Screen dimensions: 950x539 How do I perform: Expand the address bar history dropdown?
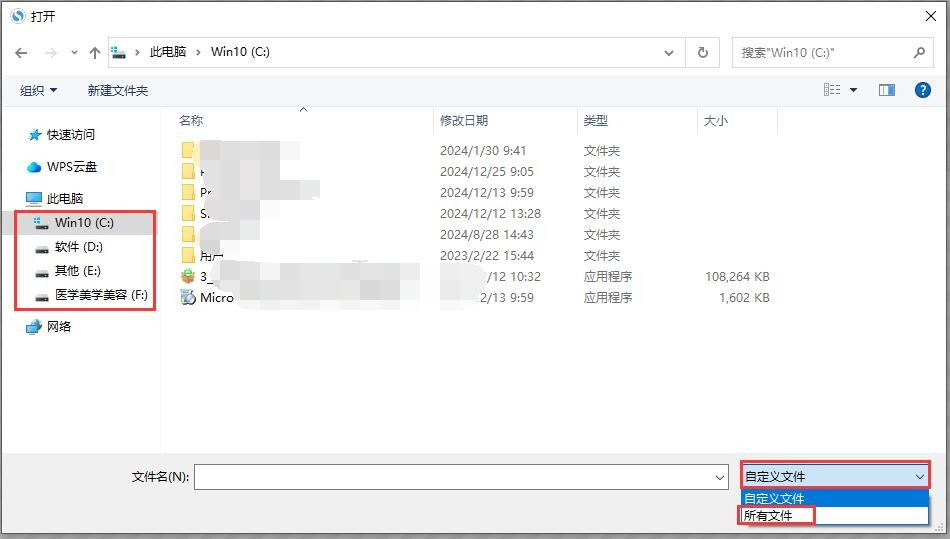coord(669,53)
